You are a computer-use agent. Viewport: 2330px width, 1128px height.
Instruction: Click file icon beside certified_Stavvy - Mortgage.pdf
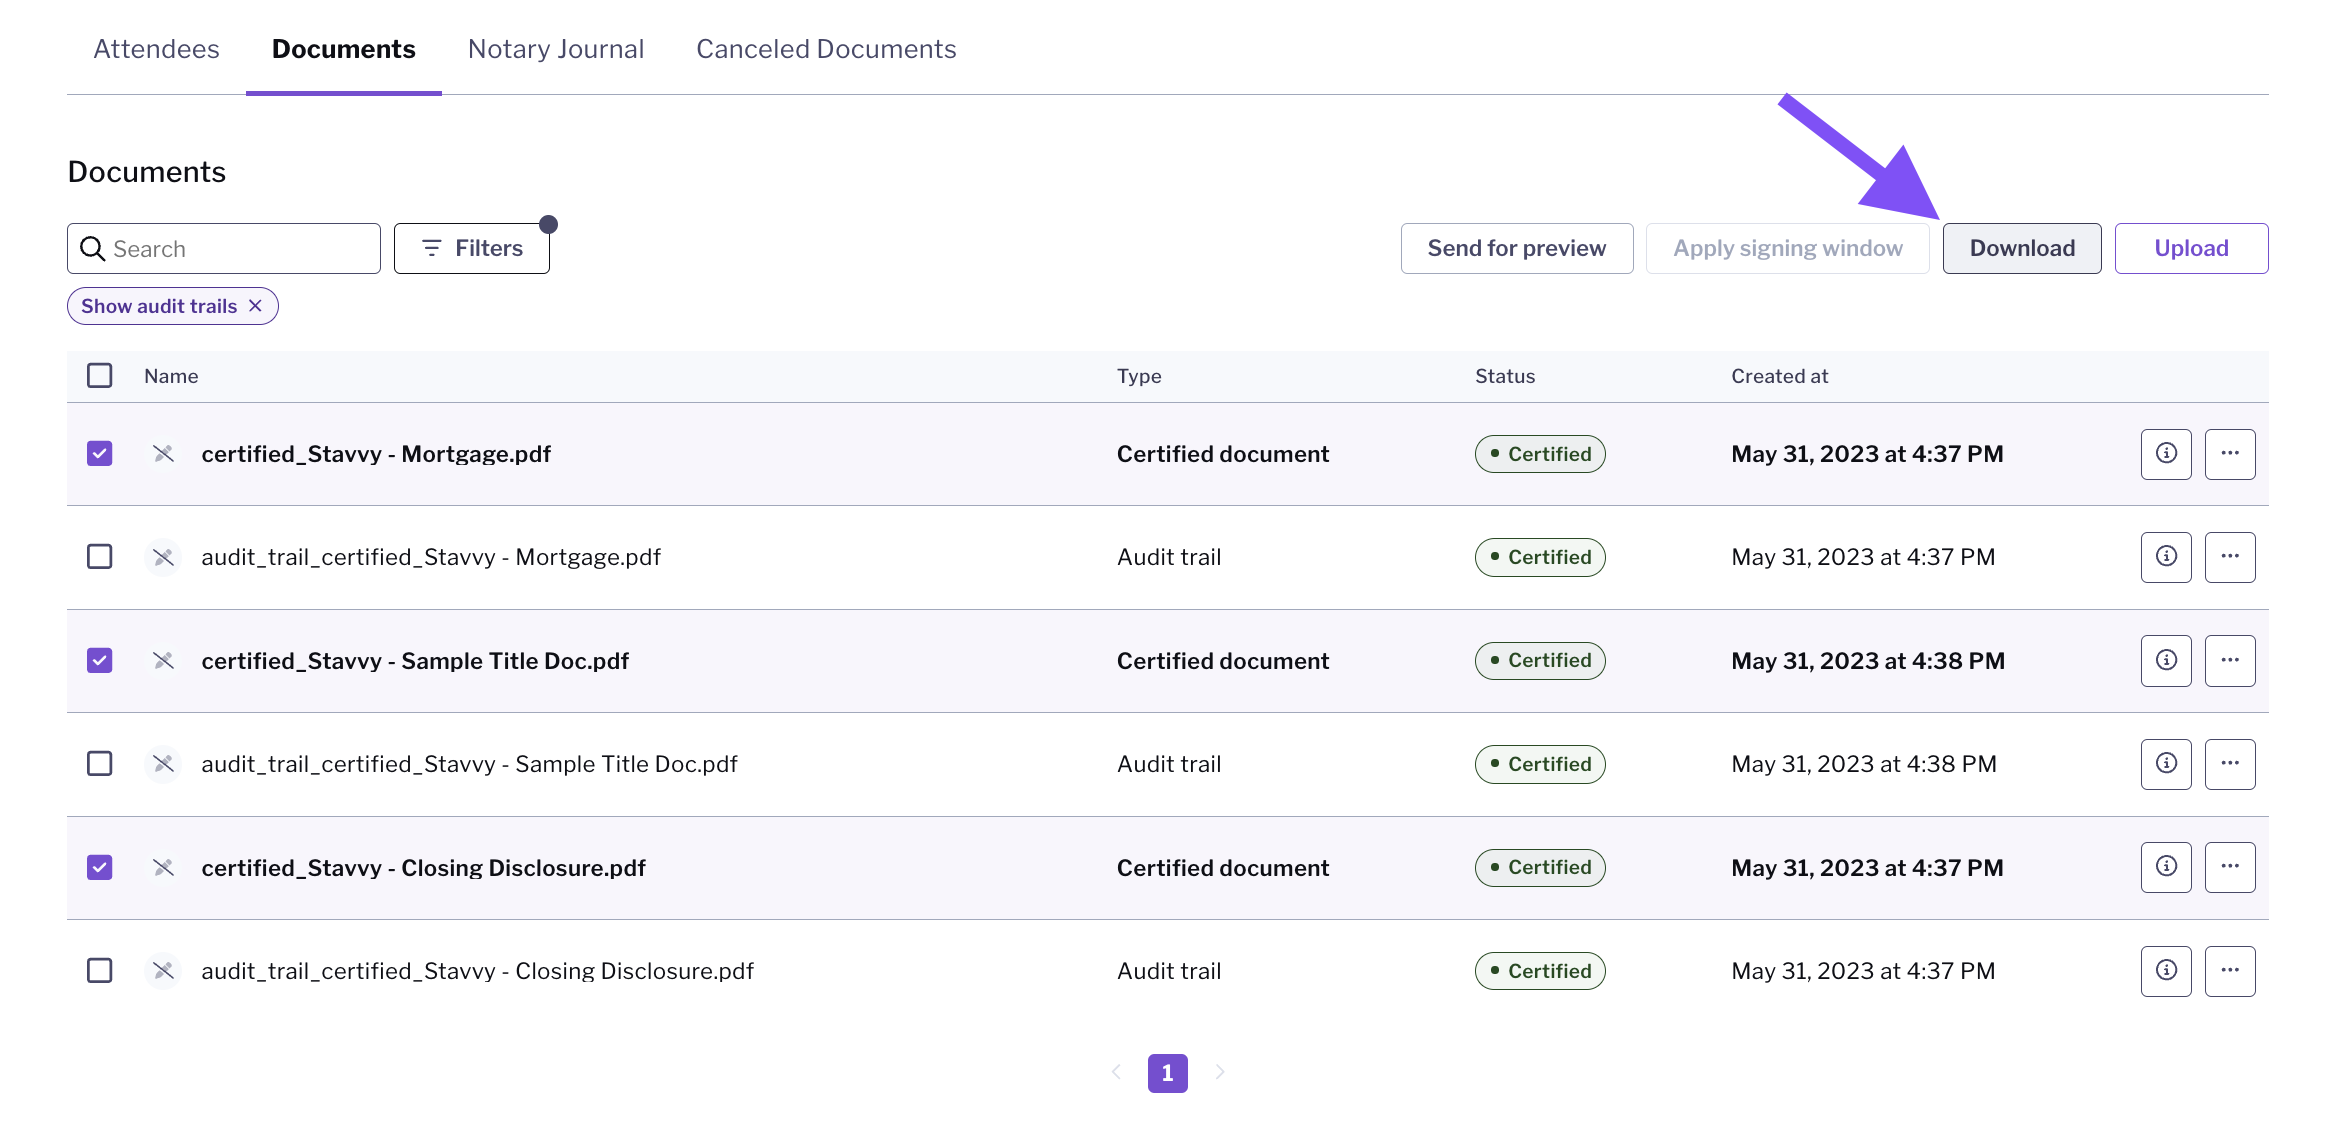coord(163,454)
